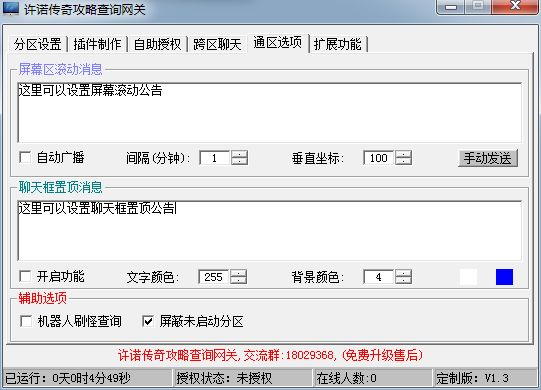The image size is (541, 390).
Task: Click the 授权状态: 未授权 status entry
Action: coord(243,378)
